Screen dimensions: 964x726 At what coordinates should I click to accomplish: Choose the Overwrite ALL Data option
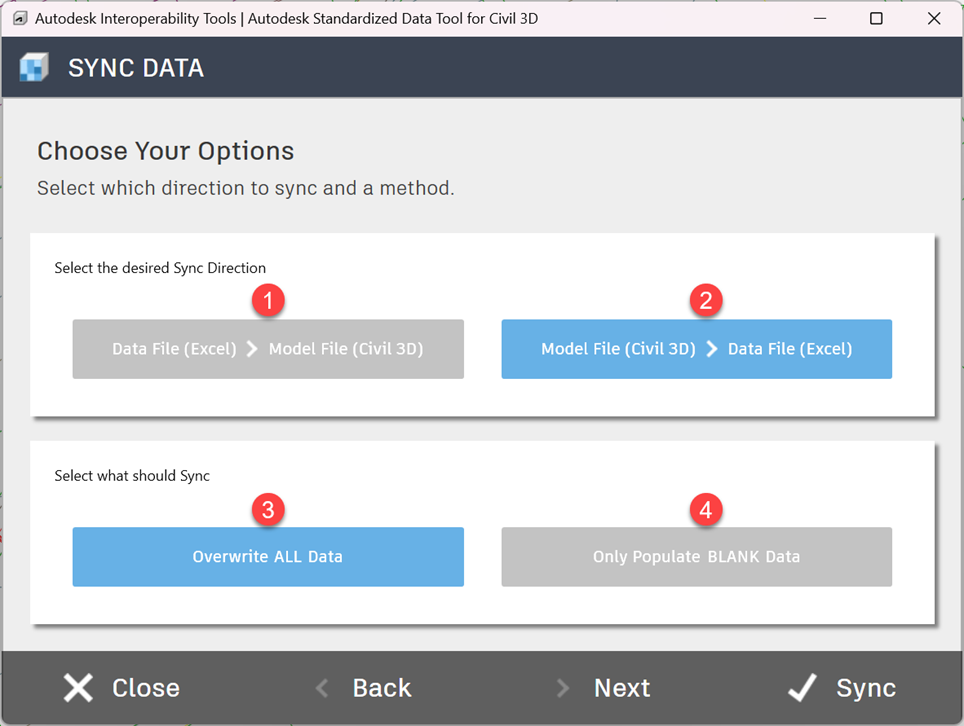click(x=268, y=557)
